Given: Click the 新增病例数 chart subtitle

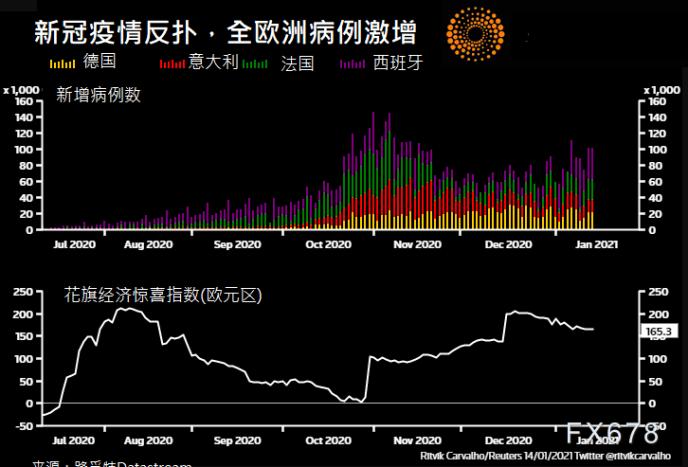Looking at the screenshot, I should pos(98,95).
